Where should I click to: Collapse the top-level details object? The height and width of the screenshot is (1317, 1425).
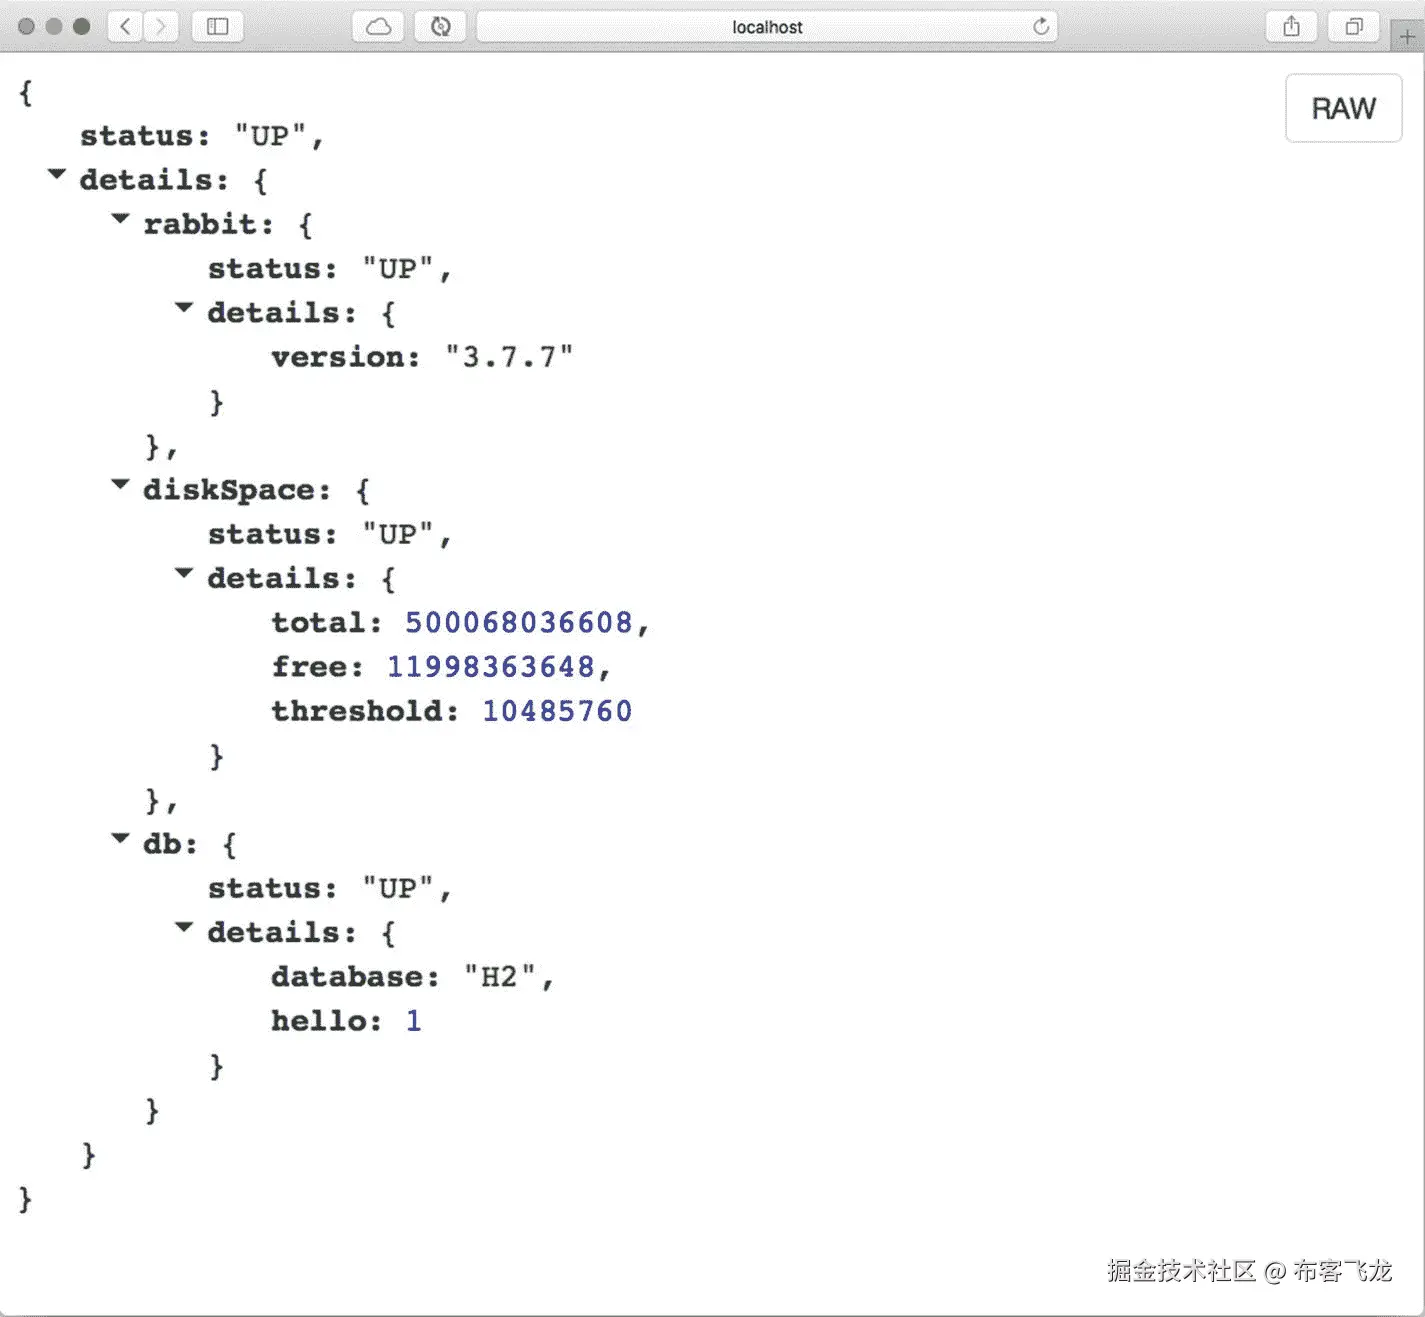[x=57, y=174]
